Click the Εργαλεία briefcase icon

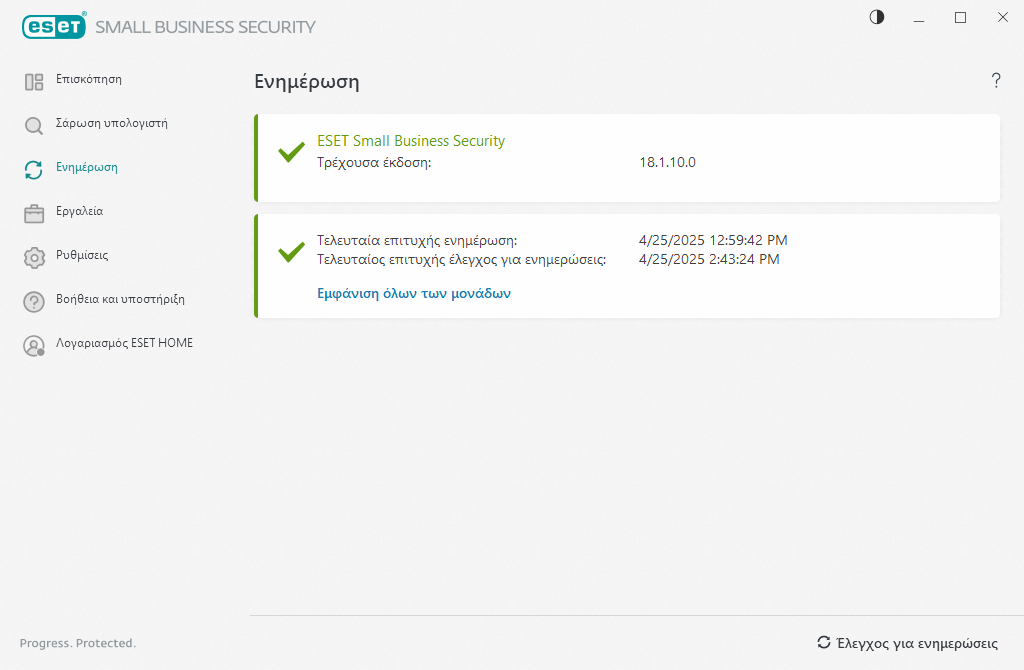pyautogui.click(x=34, y=214)
